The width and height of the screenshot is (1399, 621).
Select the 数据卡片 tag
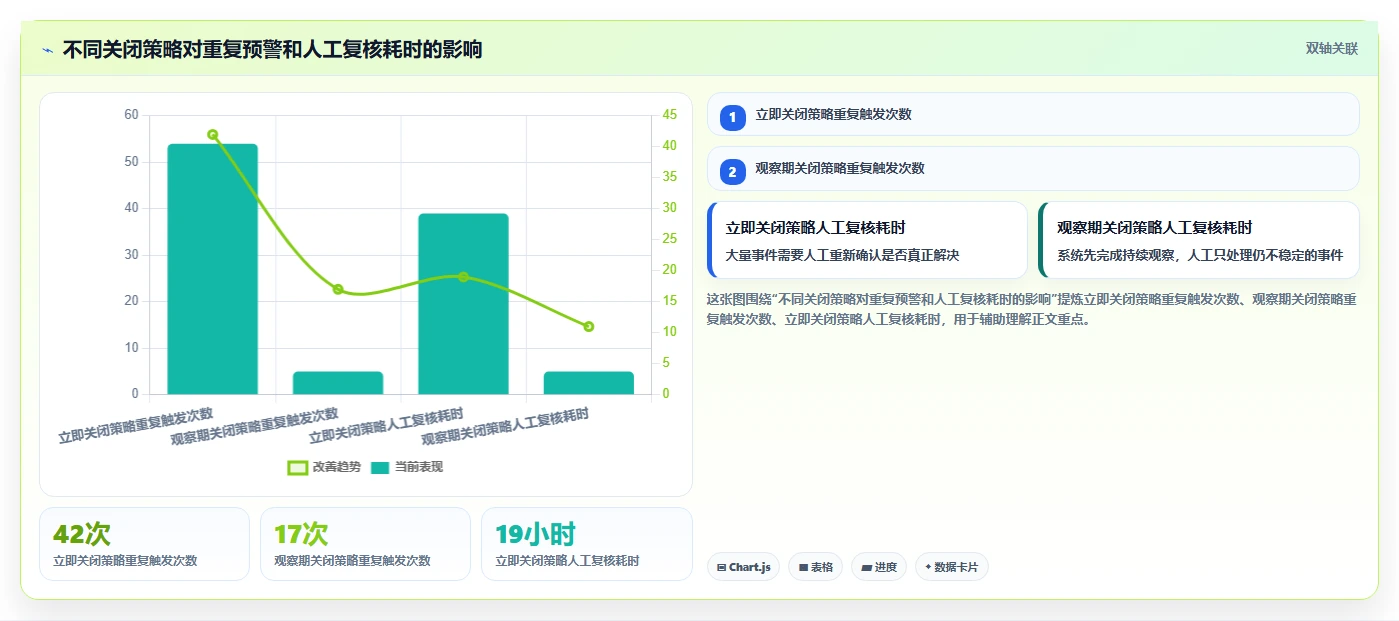(x=951, y=567)
